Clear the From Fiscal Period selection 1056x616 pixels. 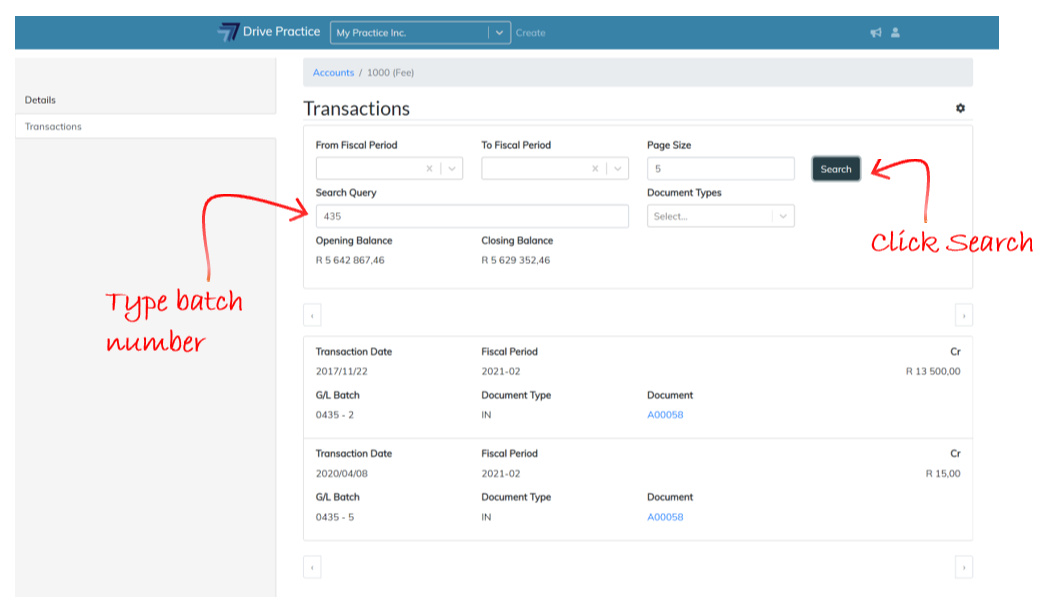tap(430, 169)
